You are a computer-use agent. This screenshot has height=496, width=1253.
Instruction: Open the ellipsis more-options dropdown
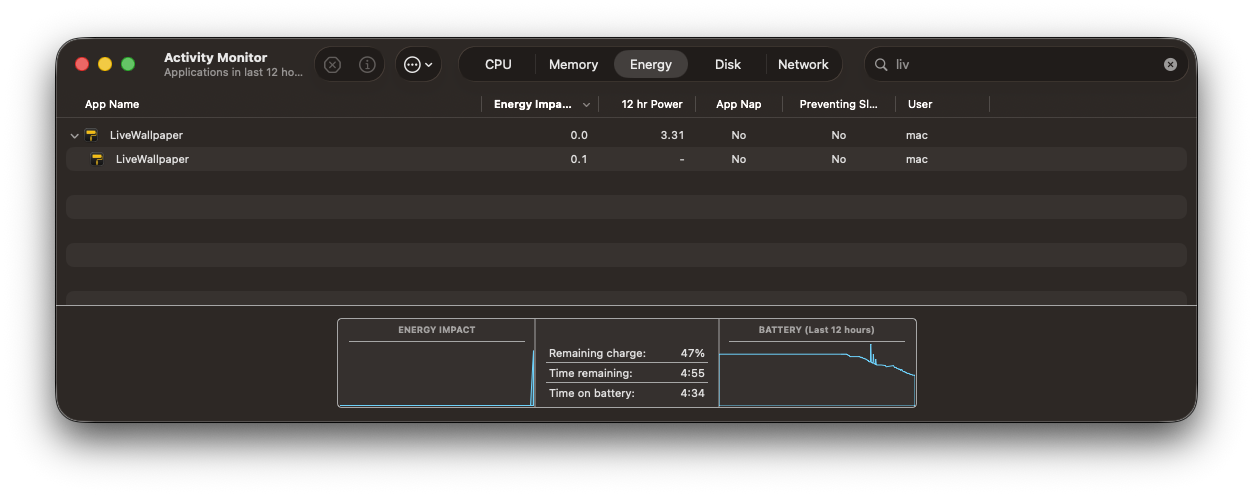point(418,64)
